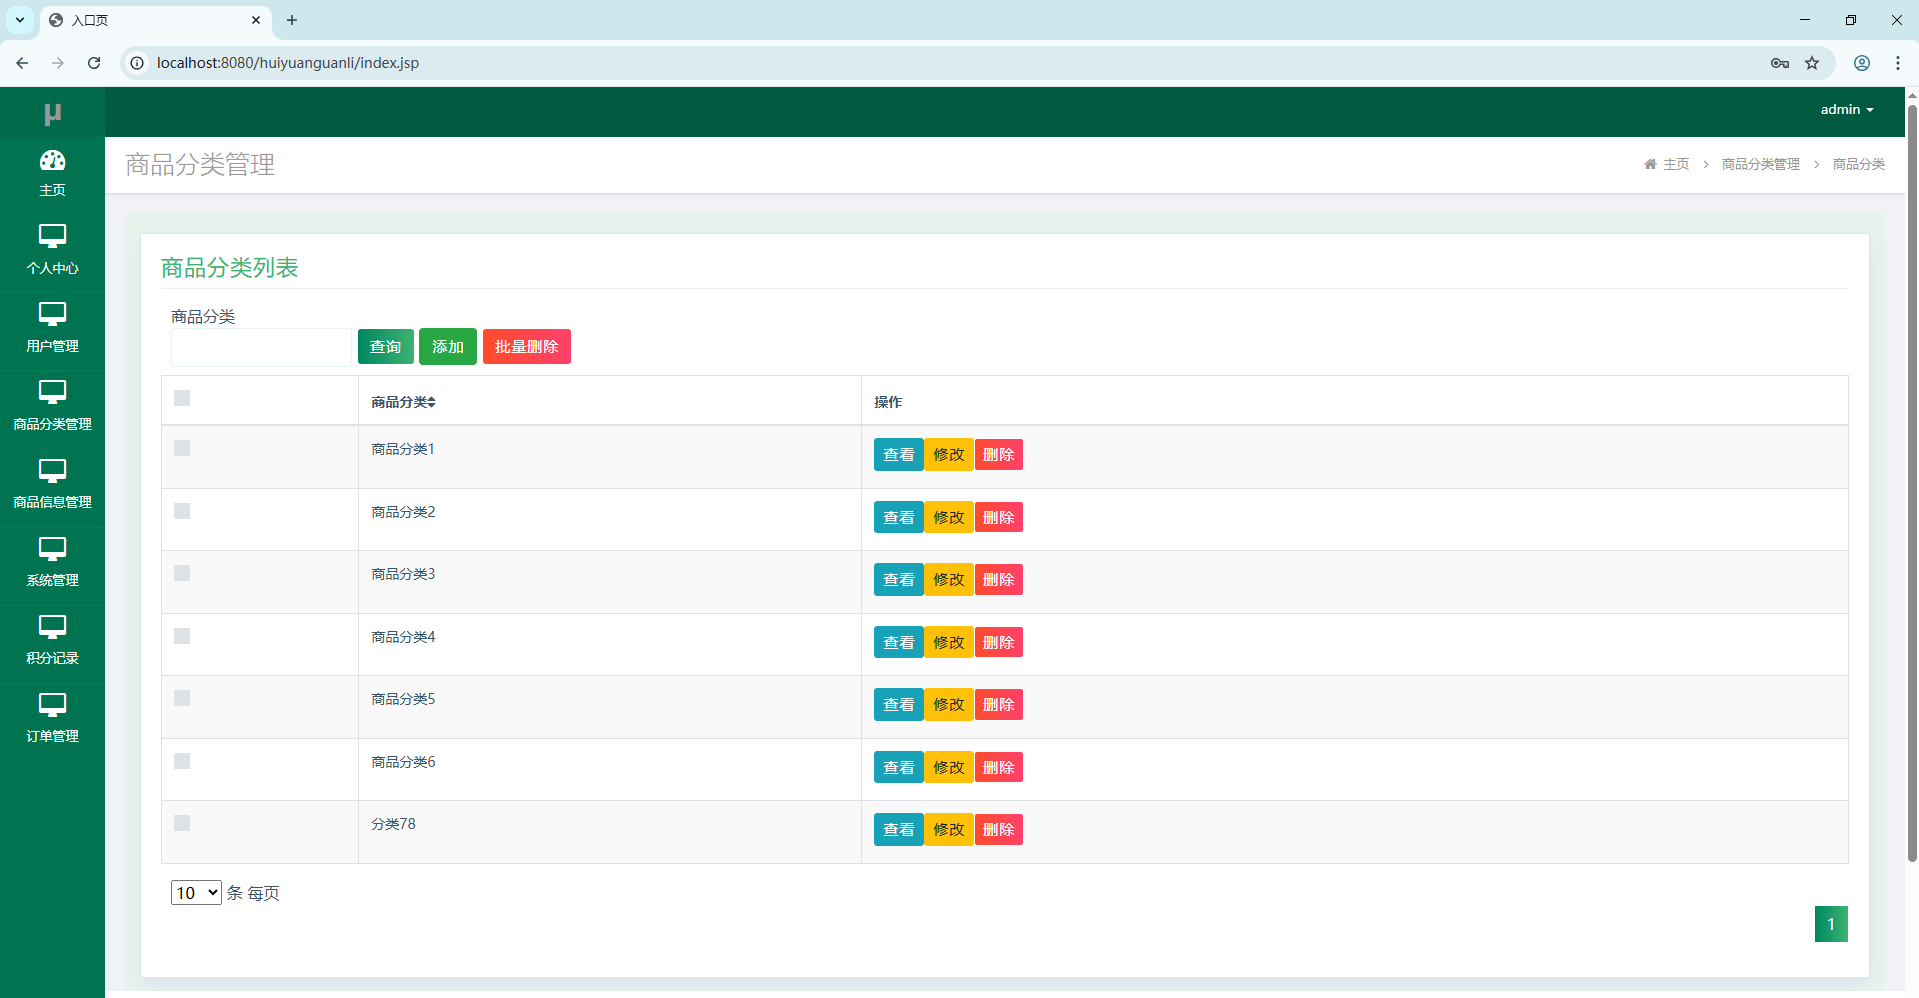This screenshot has width=1919, height=998.
Task: Click the 商品分类列表 heading
Action: [230, 268]
